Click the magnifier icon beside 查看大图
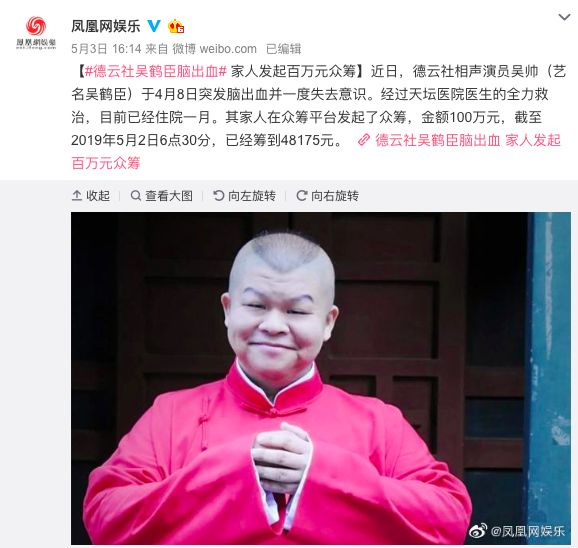Screen dimensions: 578x548 (136, 196)
